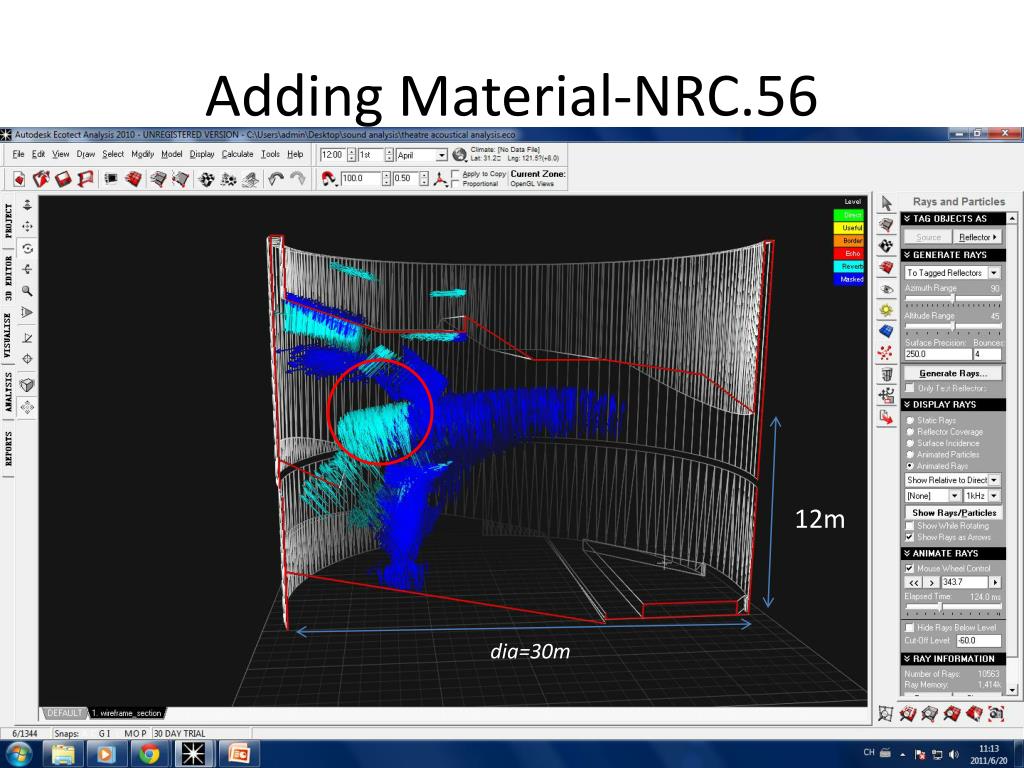The width and height of the screenshot is (1024, 768).
Task: Click the Redo arrow icon
Action: [x=298, y=178]
